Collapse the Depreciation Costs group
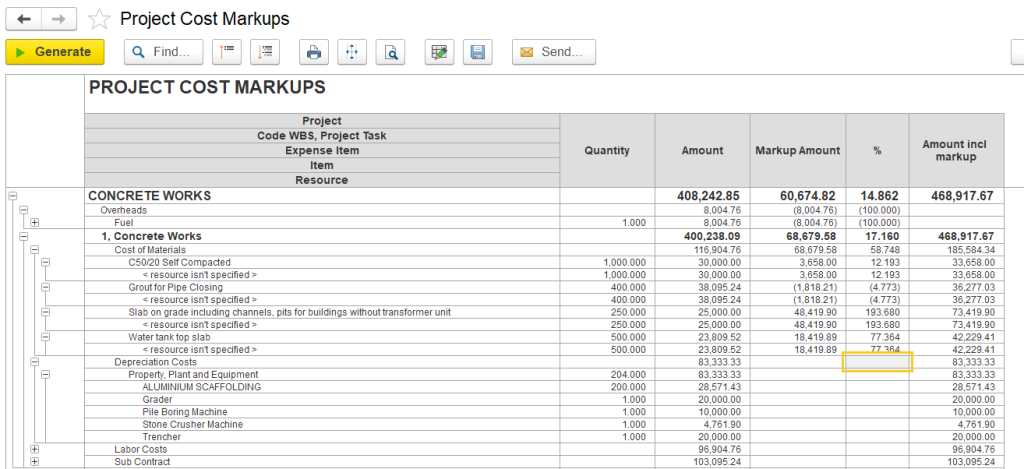 tap(34, 362)
